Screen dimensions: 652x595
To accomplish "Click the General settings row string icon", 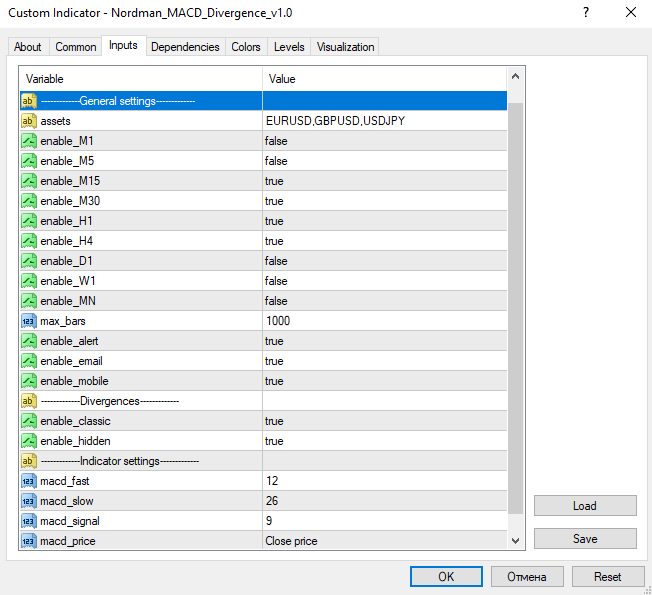I will (x=29, y=101).
